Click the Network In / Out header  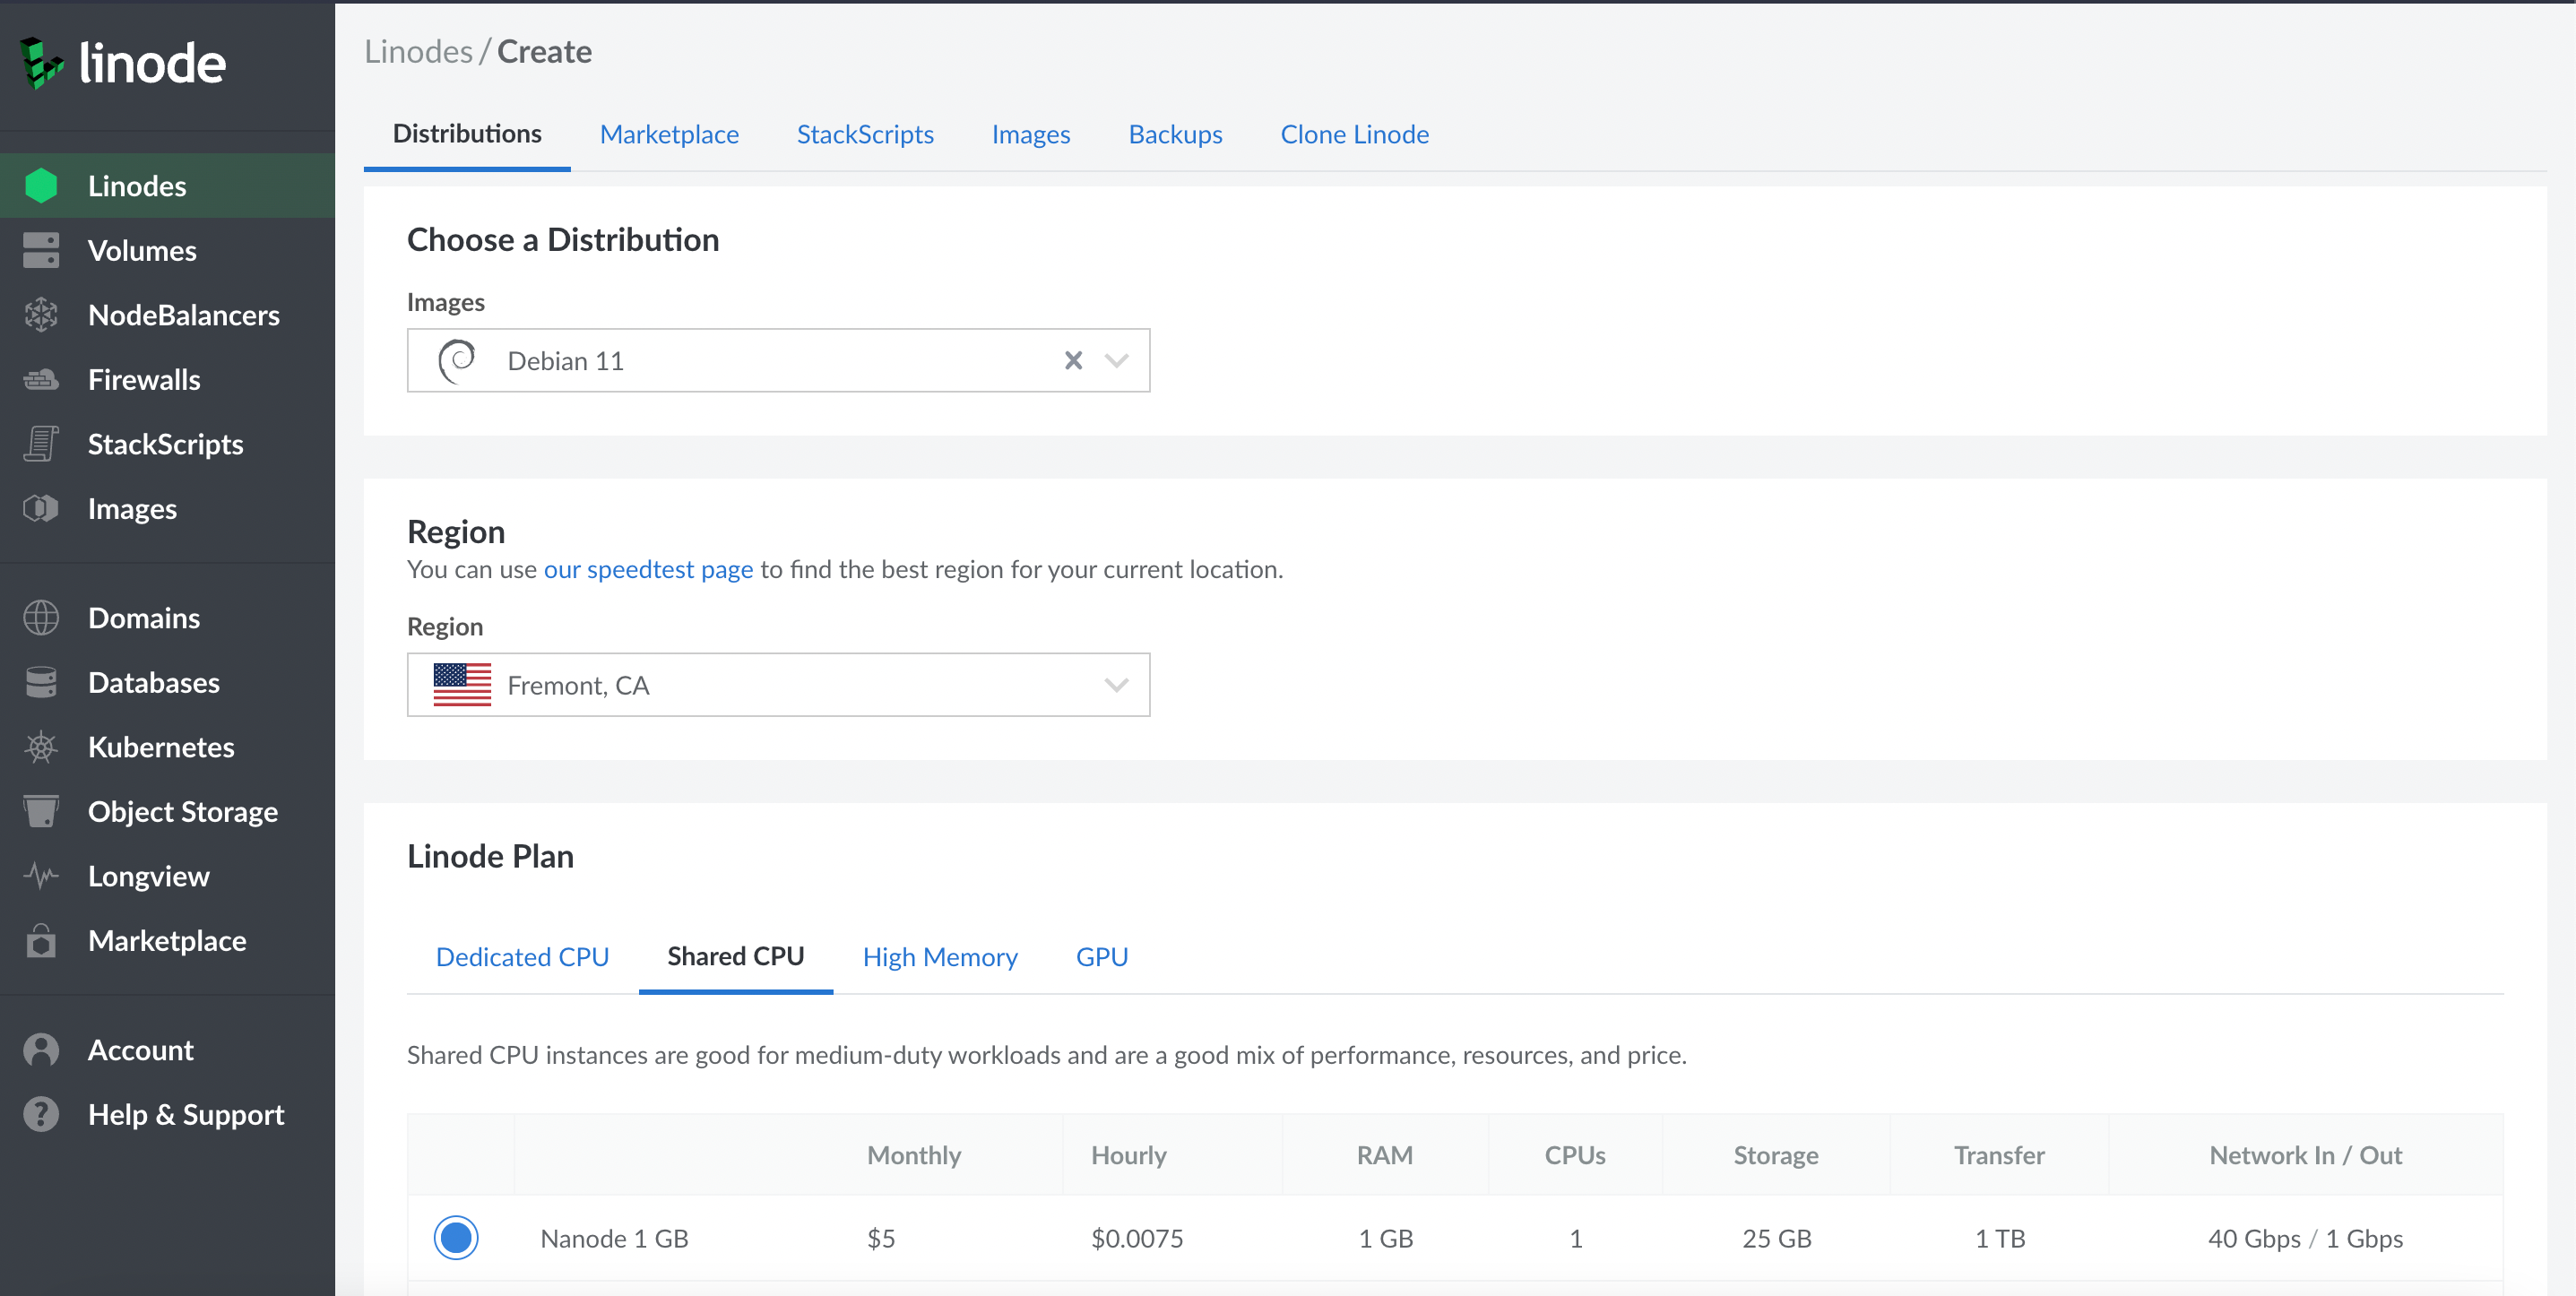tap(2305, 1155)
